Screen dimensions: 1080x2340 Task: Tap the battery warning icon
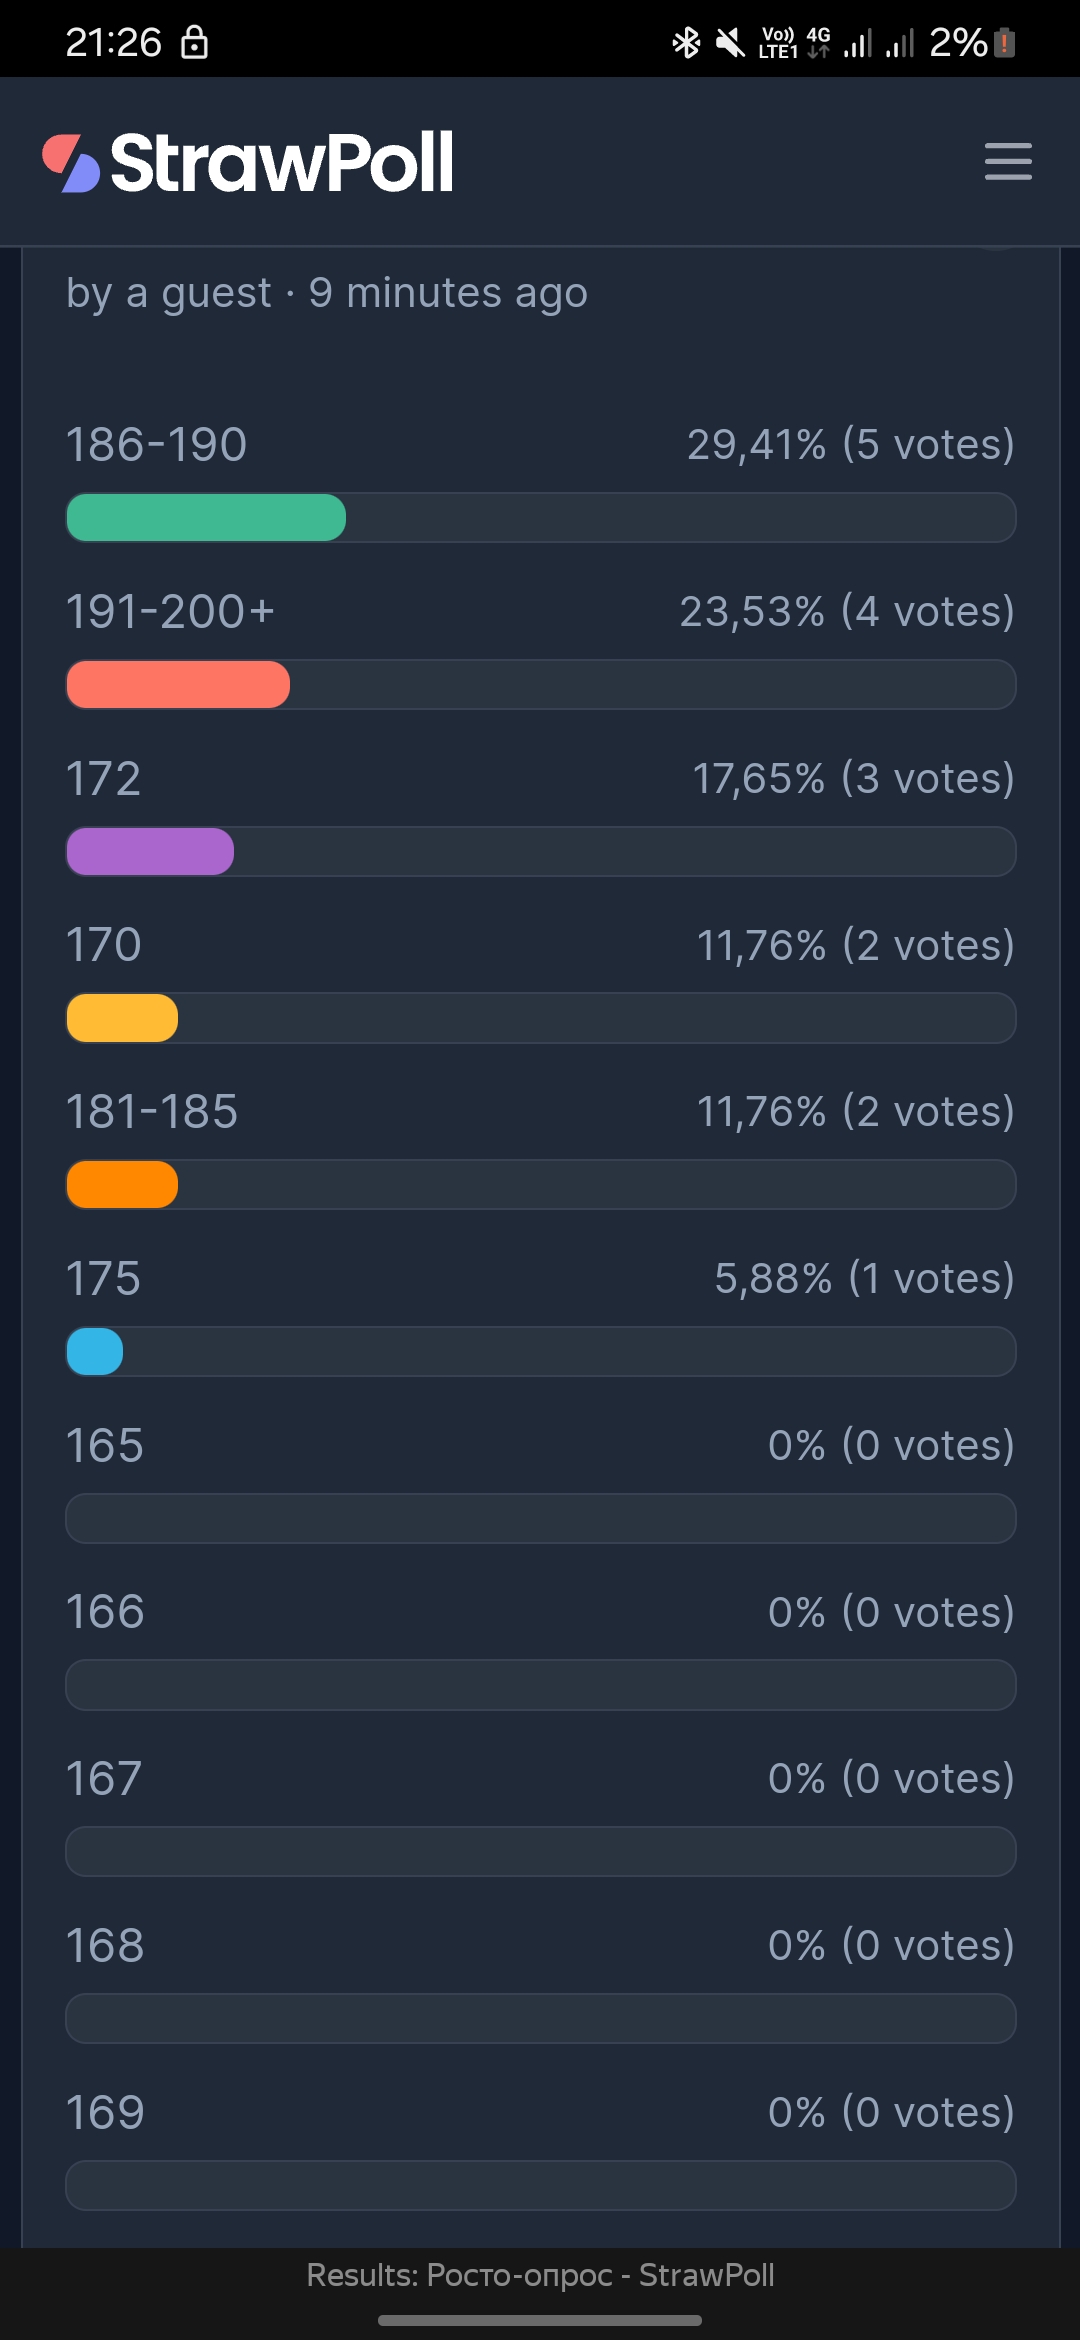click(x=1004, y=43)
